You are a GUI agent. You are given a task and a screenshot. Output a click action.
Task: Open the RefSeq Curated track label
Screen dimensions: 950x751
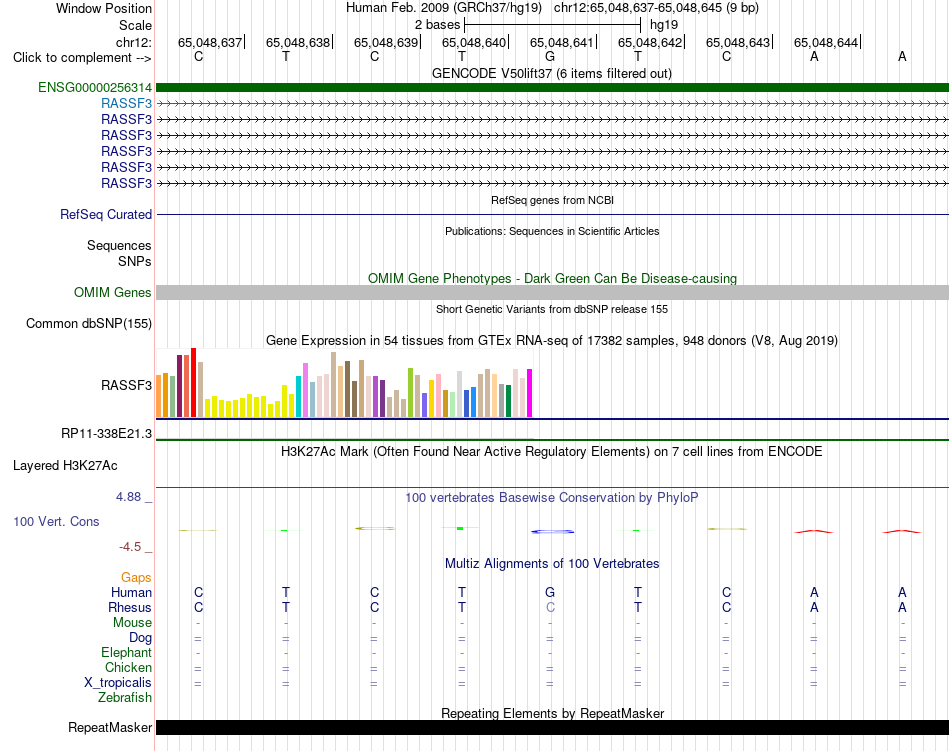tap(106, 214)
